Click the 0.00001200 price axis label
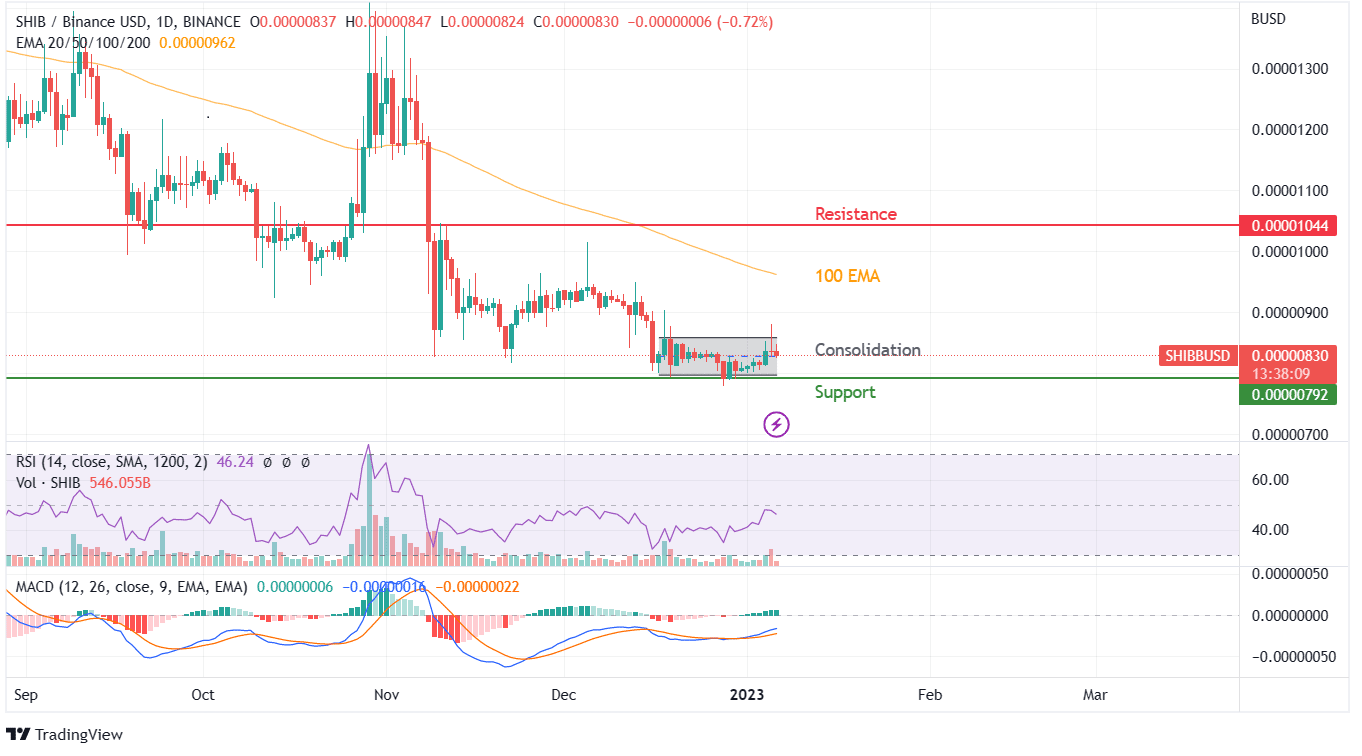This screenshot has height=756, width=1362. 1290,130
